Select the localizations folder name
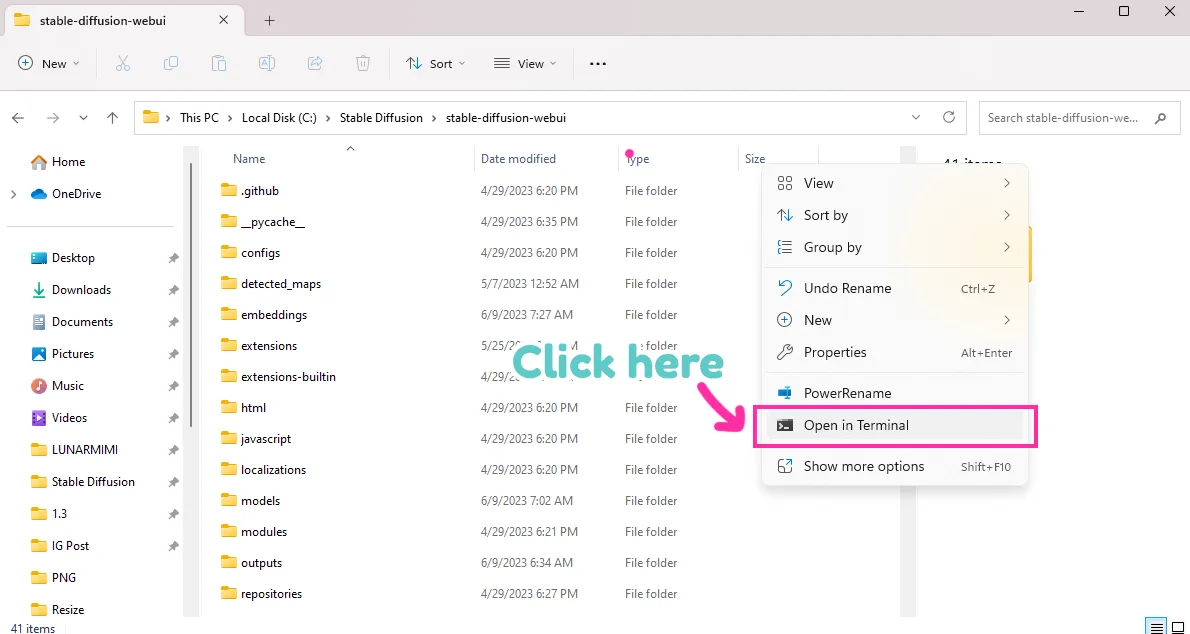1190x634 pixels. point(273,470)
